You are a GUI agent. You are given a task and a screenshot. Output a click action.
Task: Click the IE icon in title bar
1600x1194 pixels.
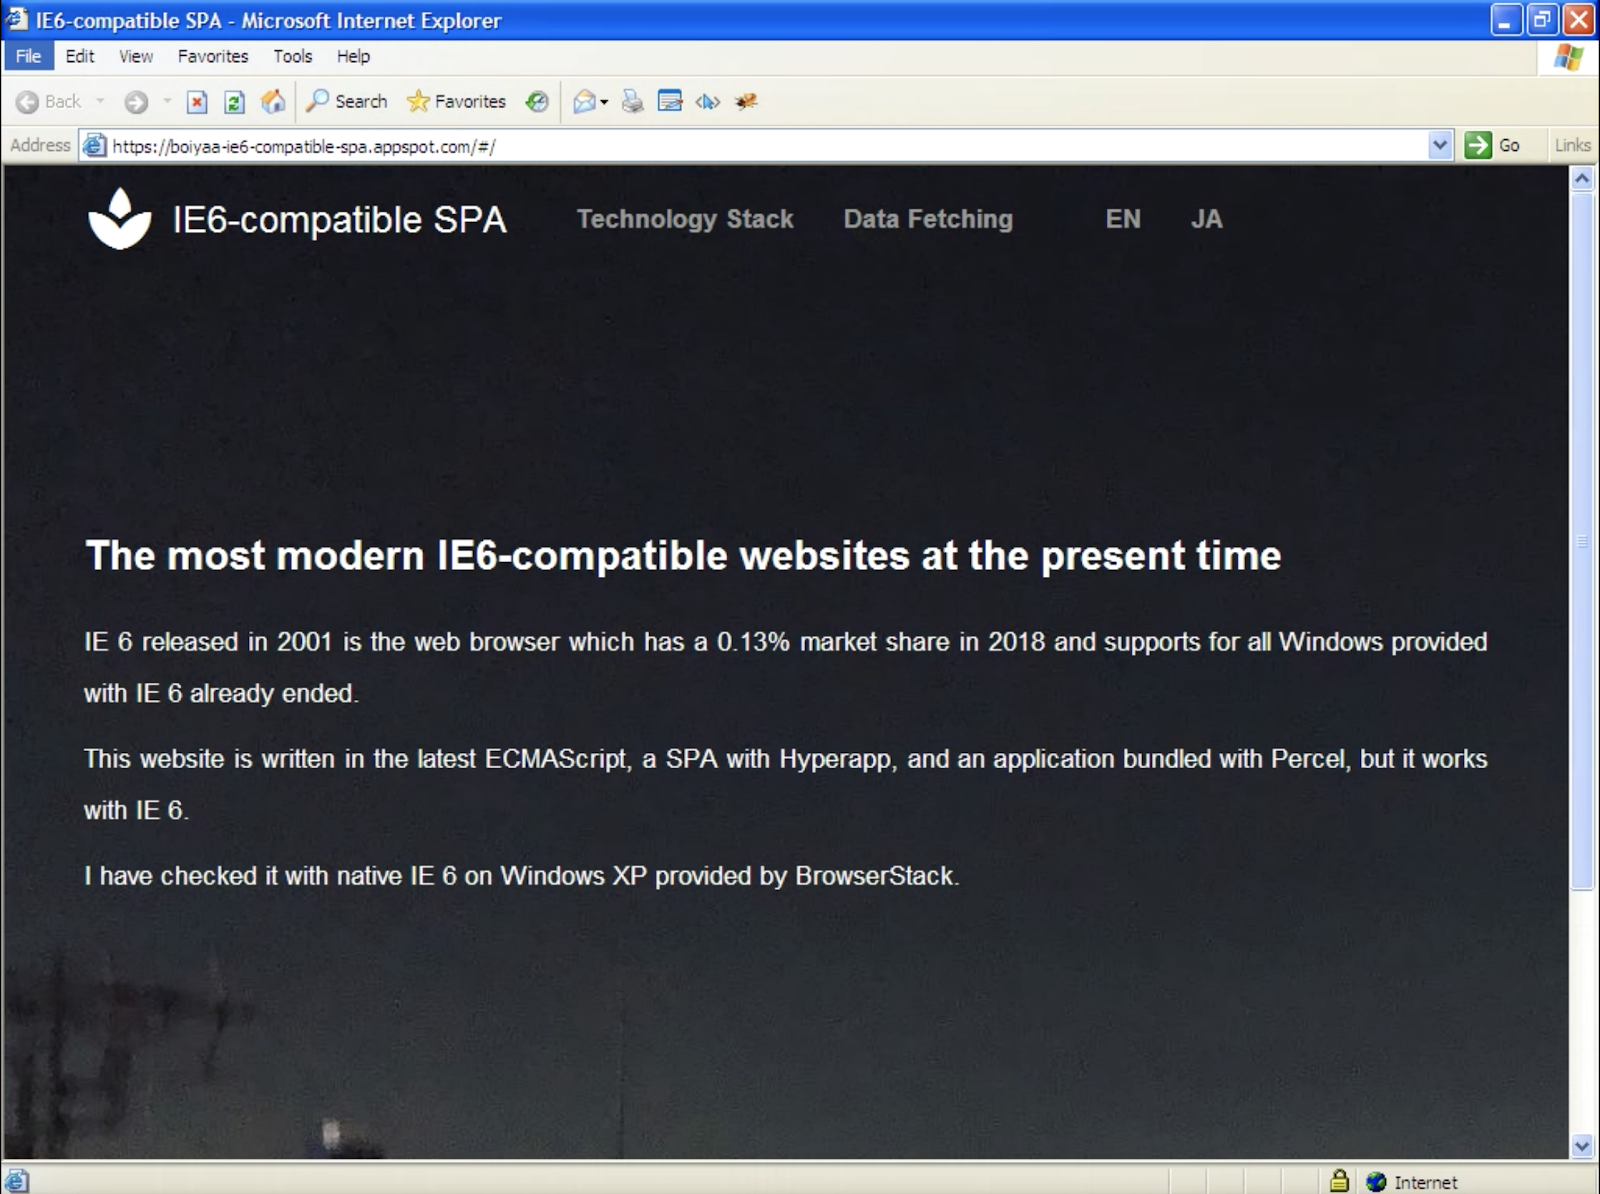tap(17, 19)
